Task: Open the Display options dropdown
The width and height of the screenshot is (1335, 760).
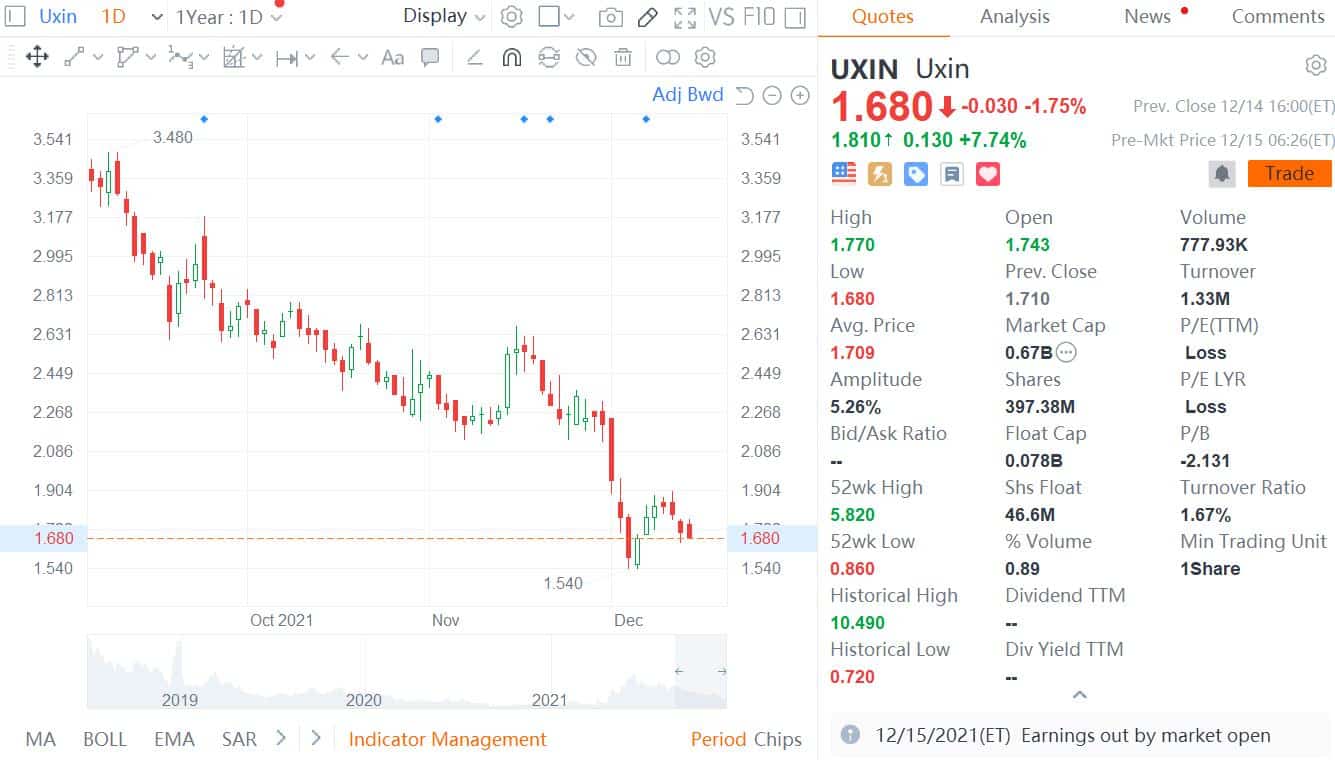Action: tap(440, 16)
